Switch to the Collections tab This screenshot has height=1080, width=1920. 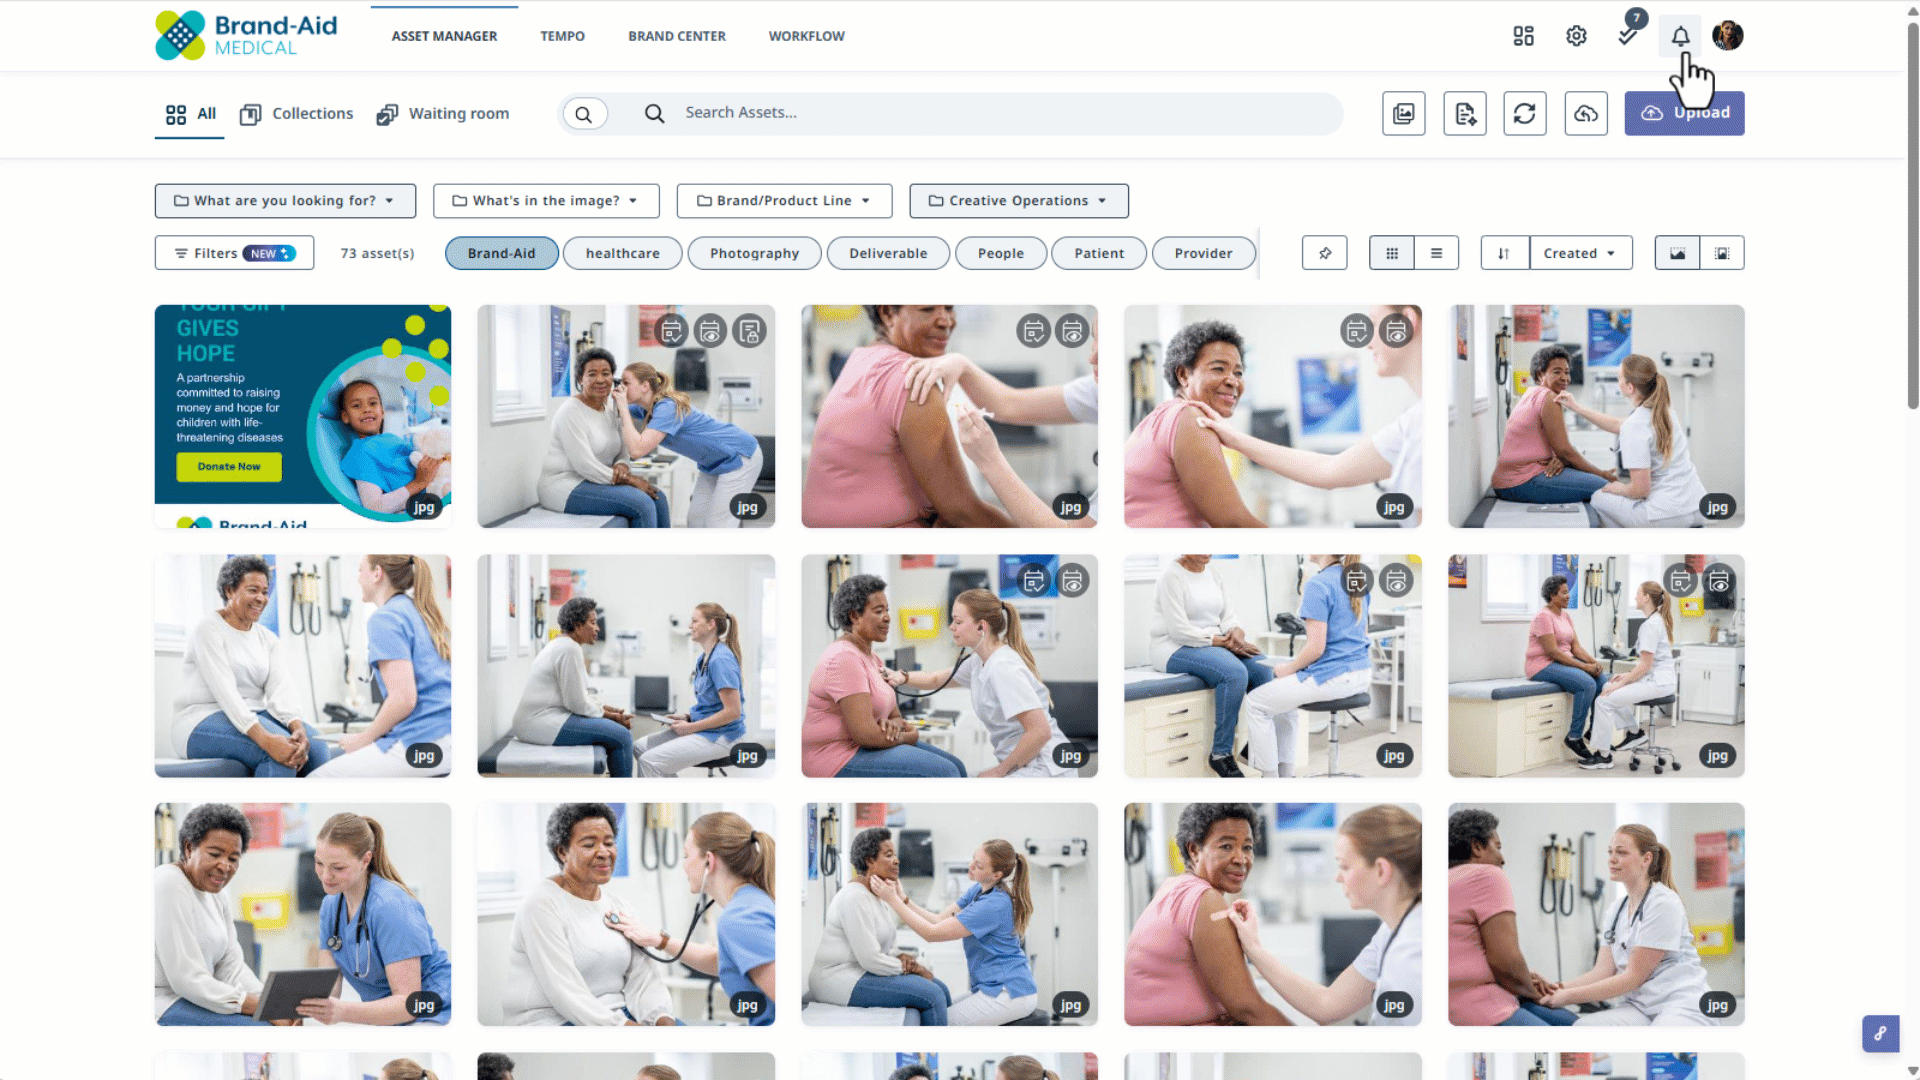(297, 113)
